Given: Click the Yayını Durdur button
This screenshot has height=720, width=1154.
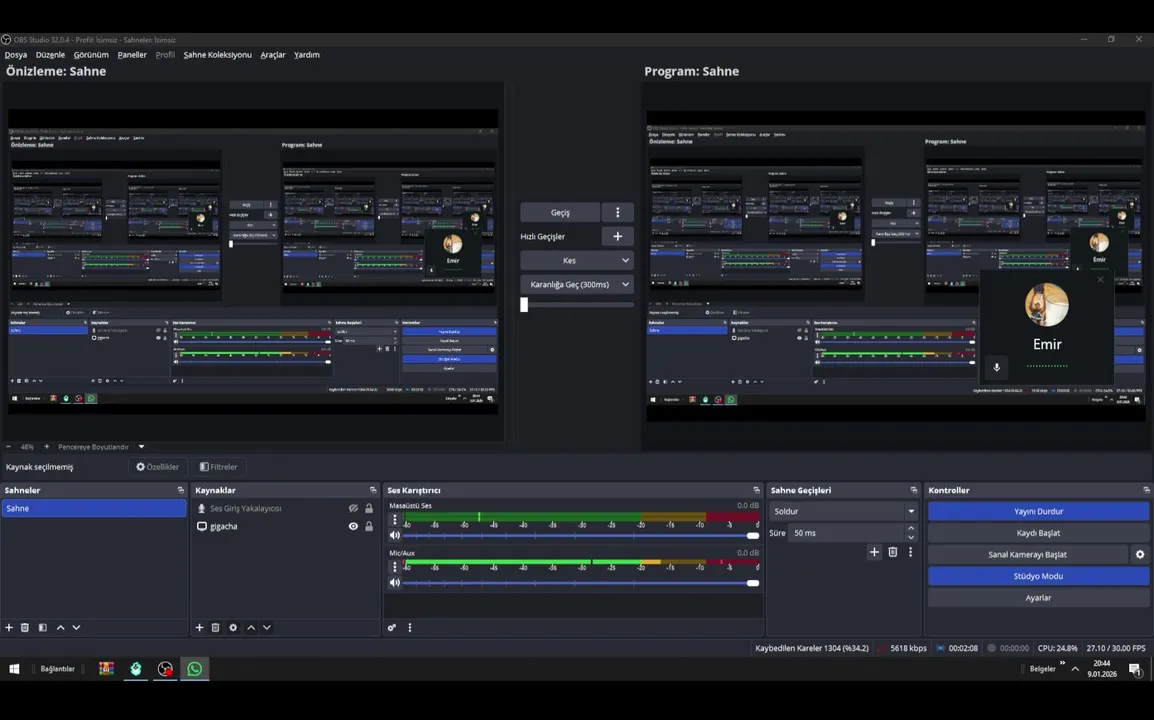Looking at the screenshot, I should pyautogui.click(x=1038, y=511).
